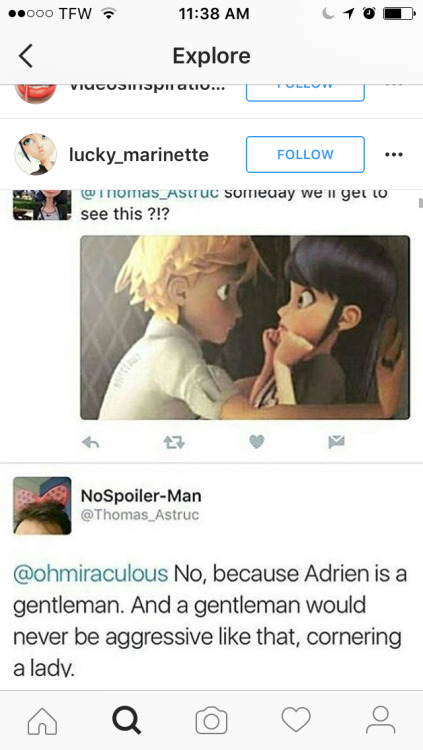Follow lucky_marinette
The image size is (423, 750).
point(305,154)
